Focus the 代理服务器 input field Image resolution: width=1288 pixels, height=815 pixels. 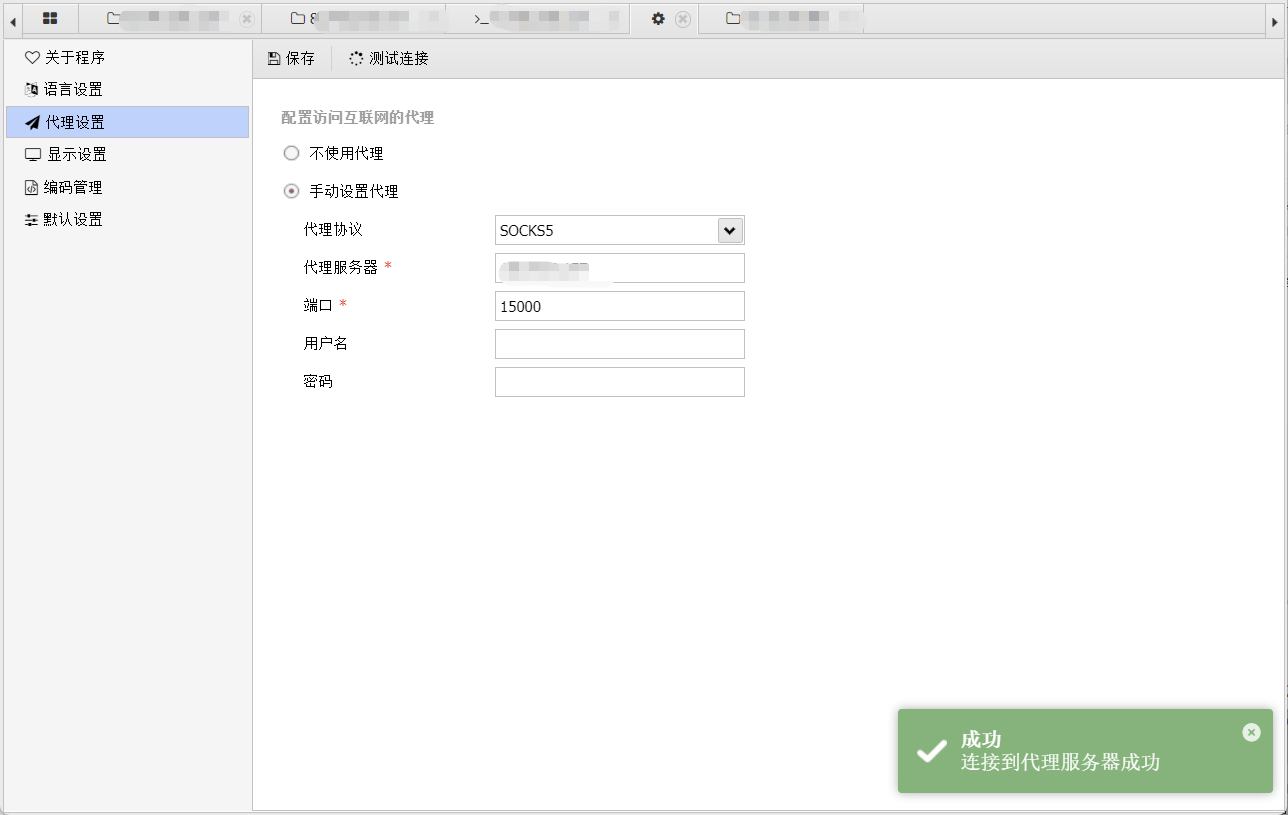tap(620, 268)
